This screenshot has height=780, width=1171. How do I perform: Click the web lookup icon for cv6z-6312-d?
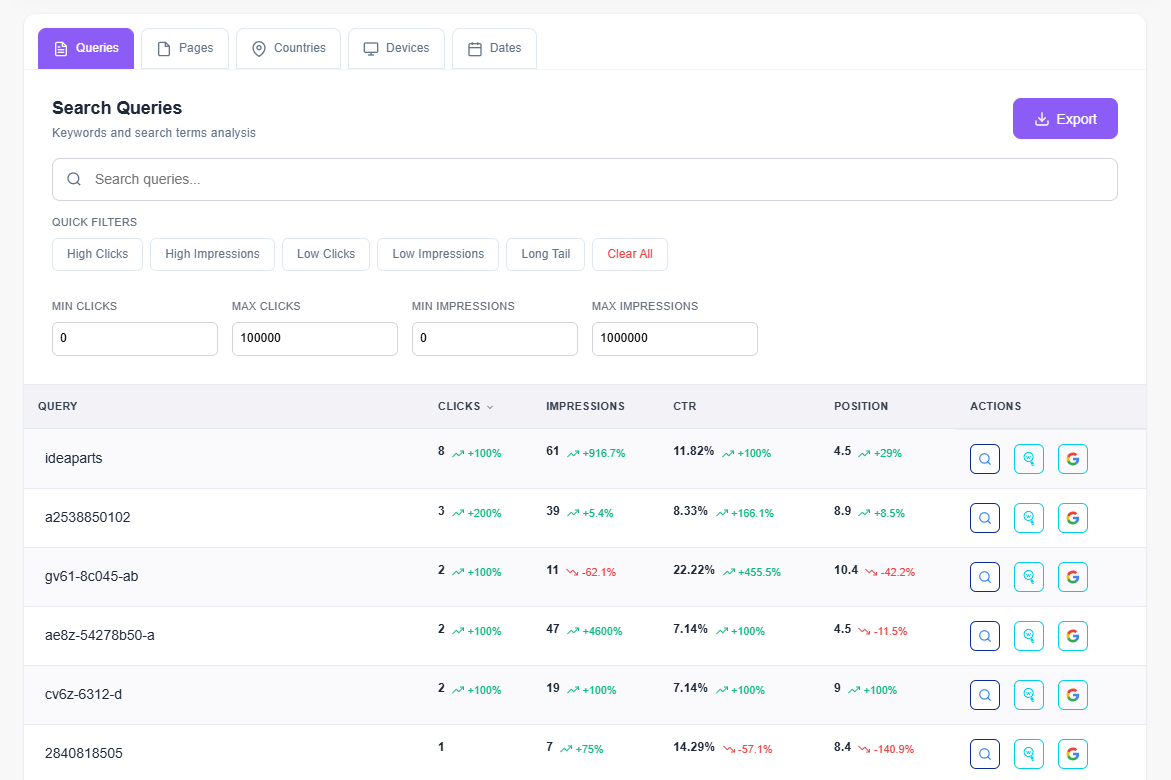coord(1028,694)
